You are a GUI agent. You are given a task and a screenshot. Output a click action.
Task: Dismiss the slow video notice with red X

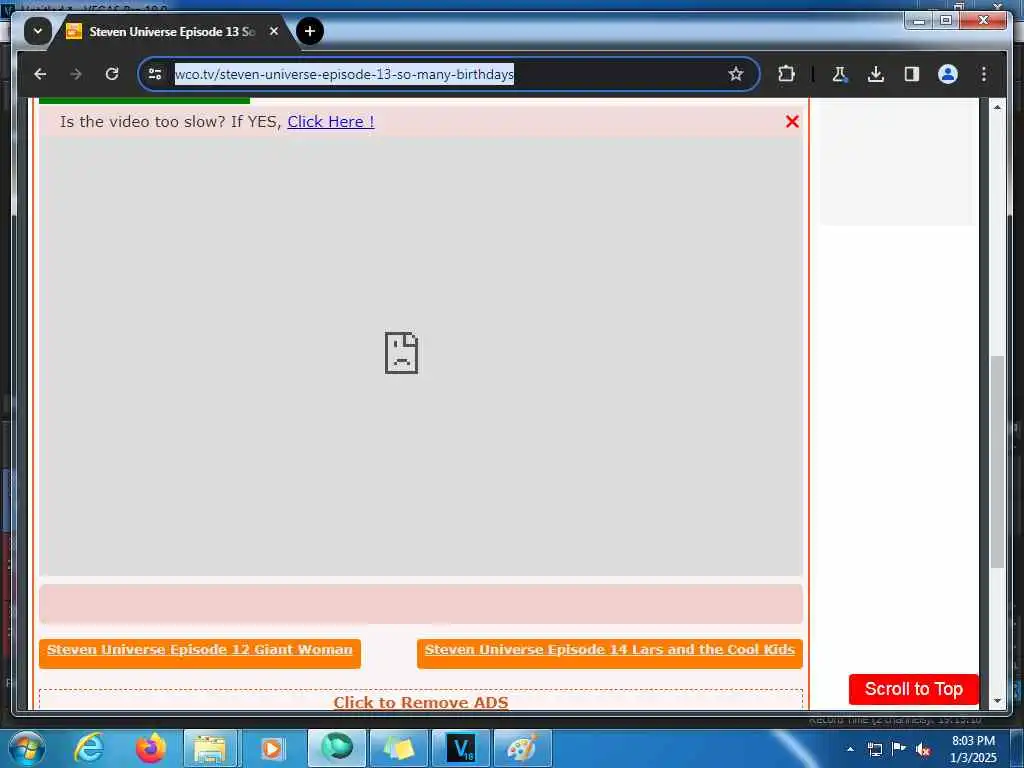point(792,121)
